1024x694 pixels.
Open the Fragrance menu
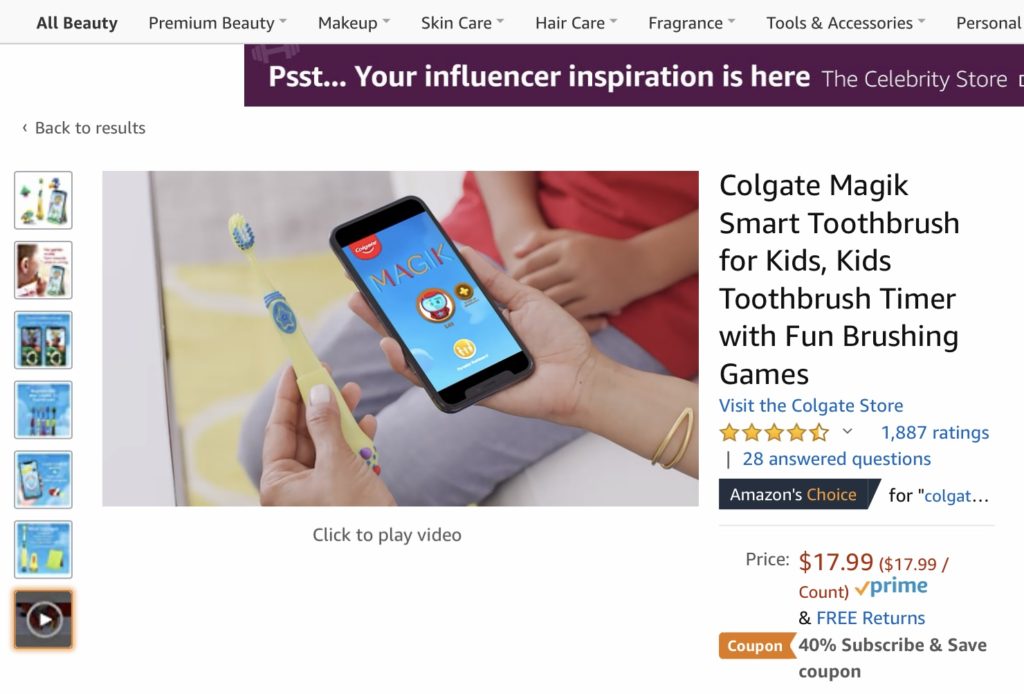691,23
